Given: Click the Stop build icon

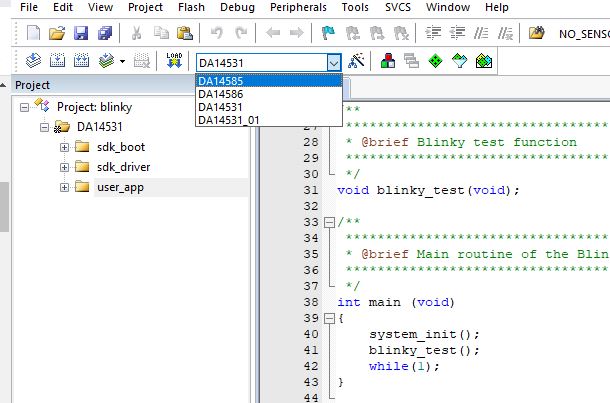Looking at the screenshot, I should coord(142,61).
